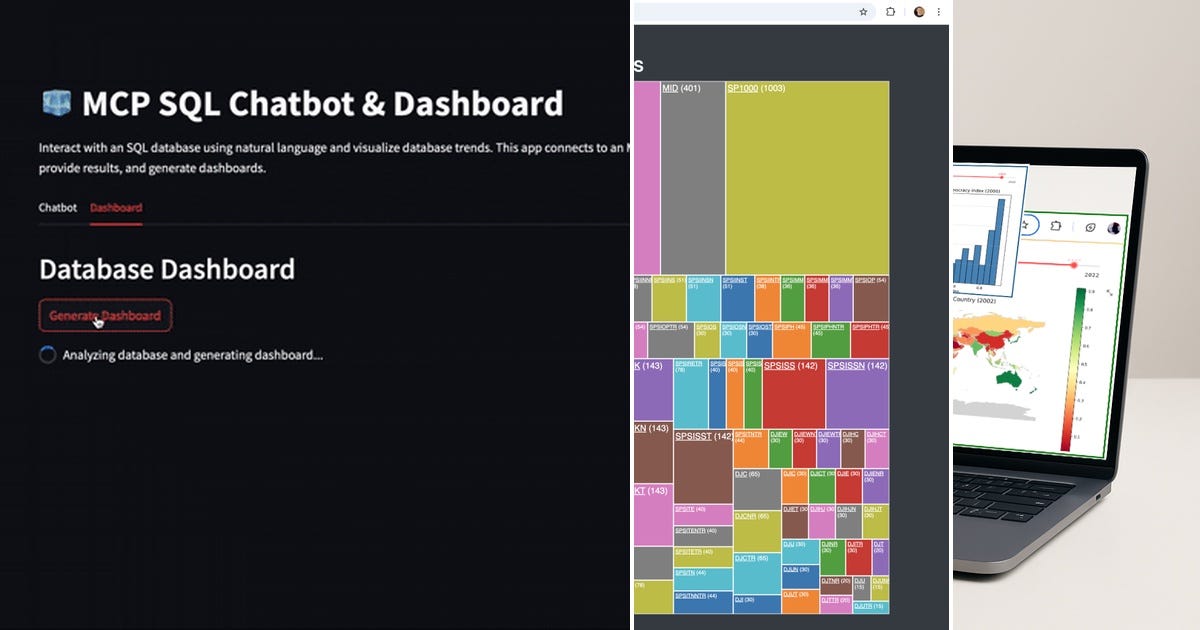Click the 'MCP SQL Chatbot & Dashboard' title
Viewport: 1200px width, 630px height.
coord(322,103)
